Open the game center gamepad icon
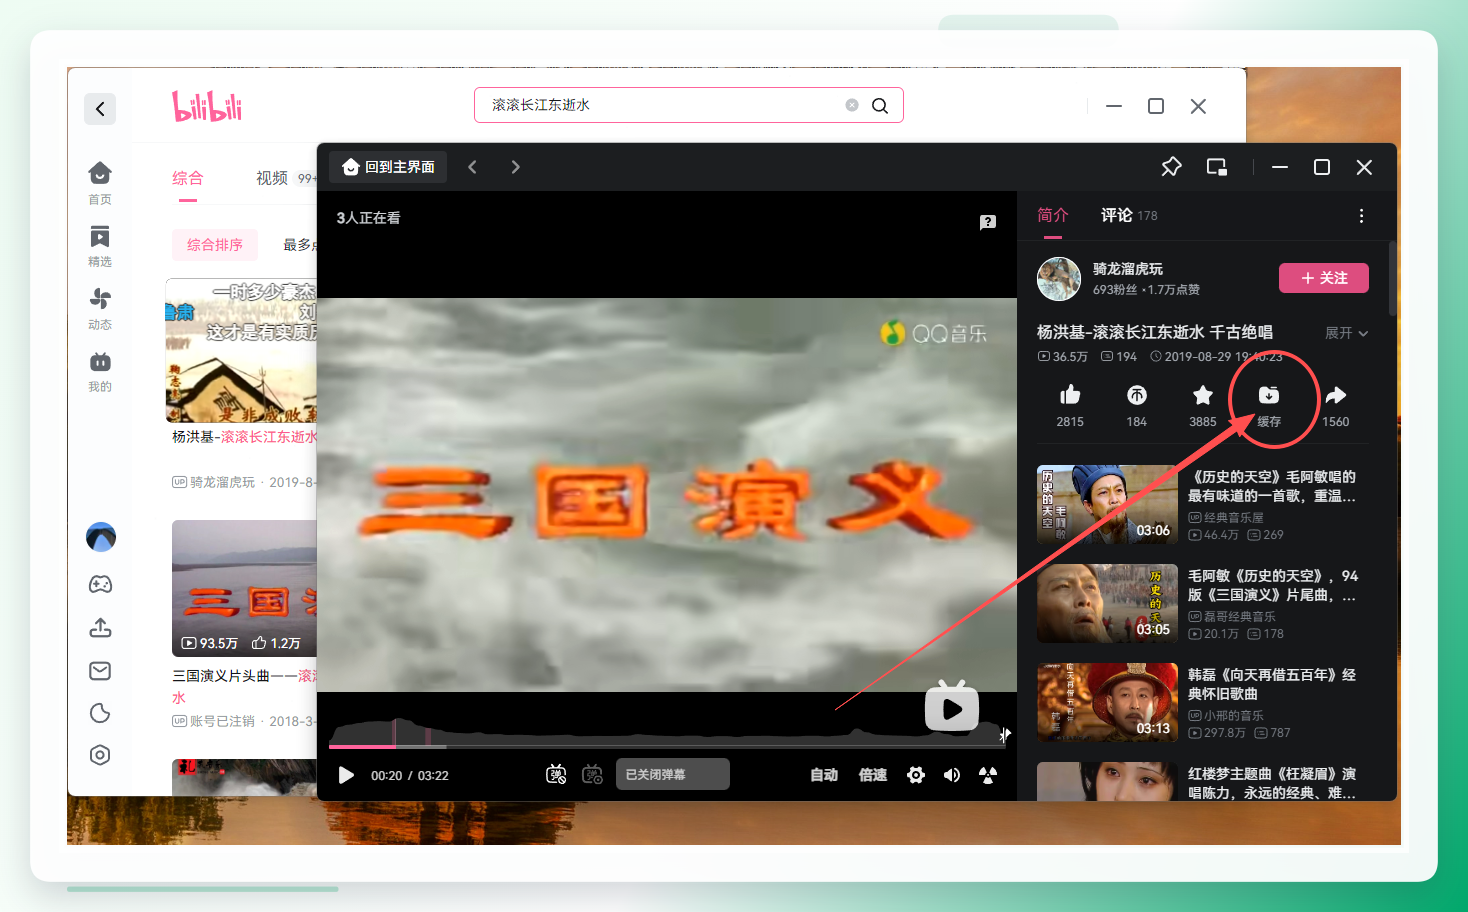Image resolution: width=1468 pixels, height=912 pixels. 100,584
